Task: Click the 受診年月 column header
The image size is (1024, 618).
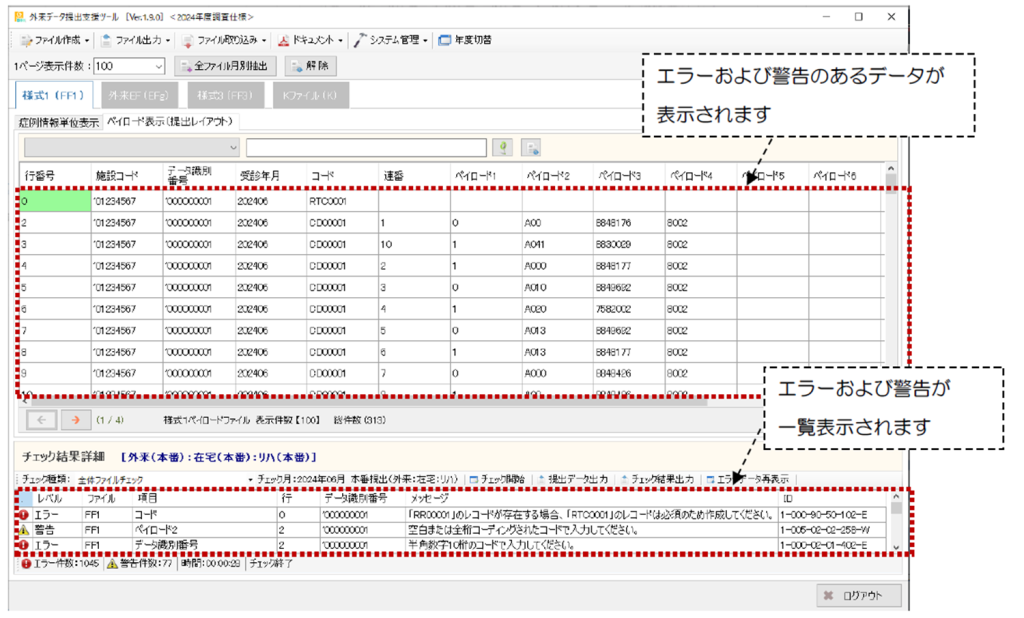Action: pos(270,176)
